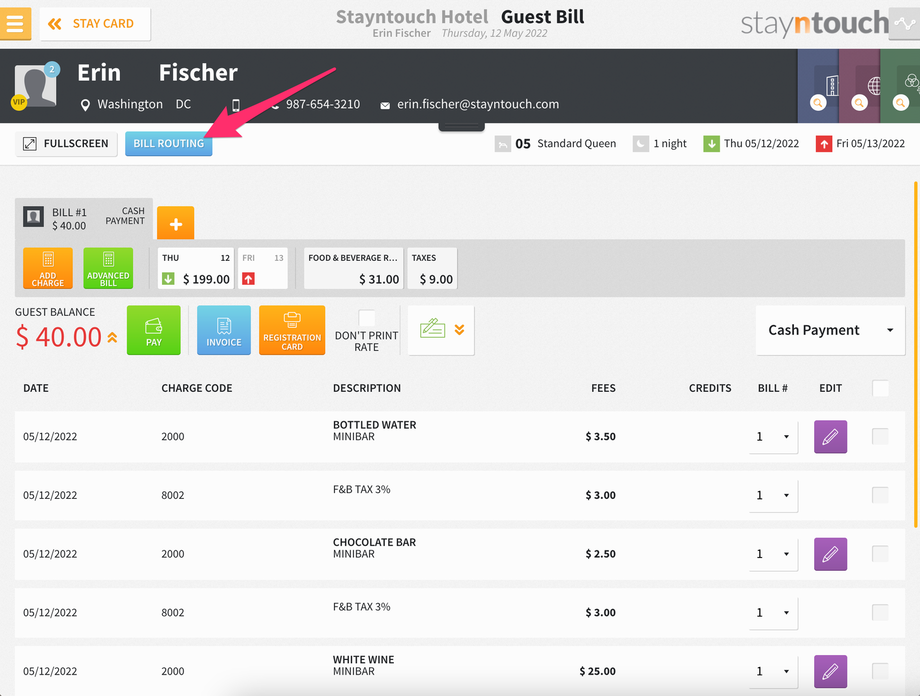This screenshot has height=696, width=920.
Task: Click the guest email address
Action: pyautogui.click(x=478, y=104)
